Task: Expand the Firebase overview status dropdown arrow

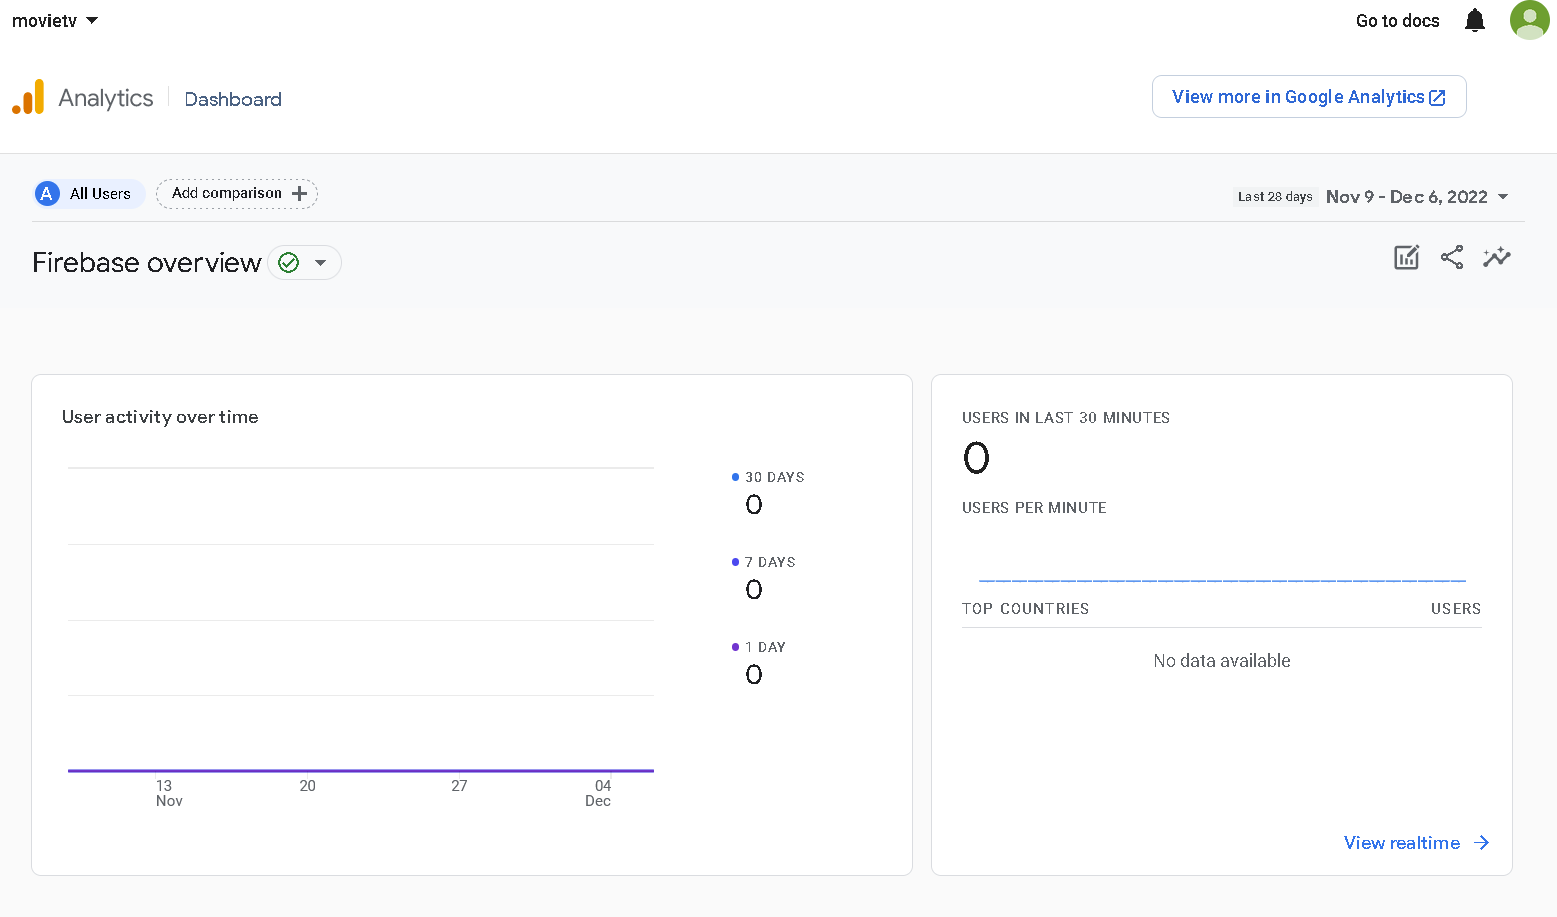Action: pos(321,263)
